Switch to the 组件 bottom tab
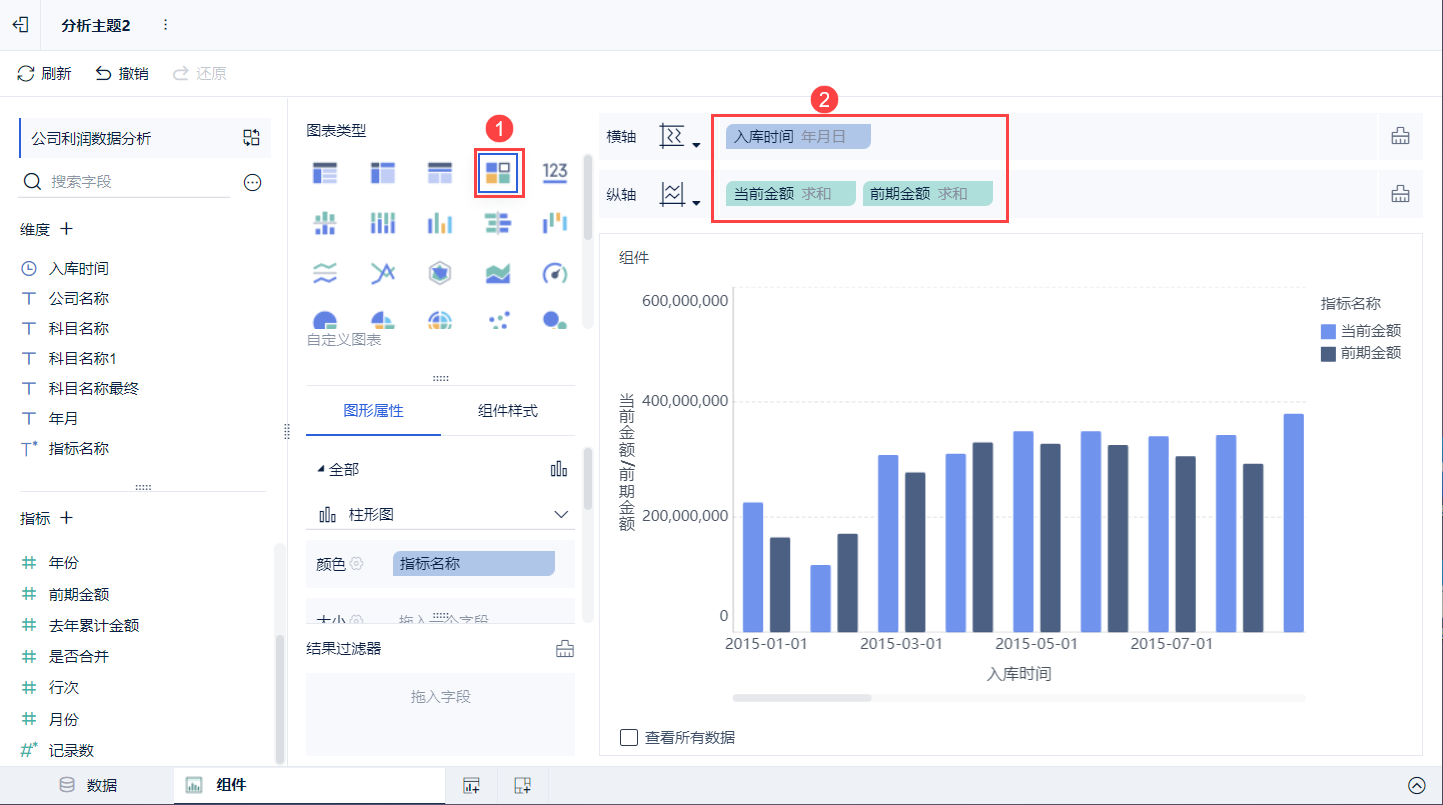Image resolution: width=1443 pixels, height=805 pixels. click(309, 786)
